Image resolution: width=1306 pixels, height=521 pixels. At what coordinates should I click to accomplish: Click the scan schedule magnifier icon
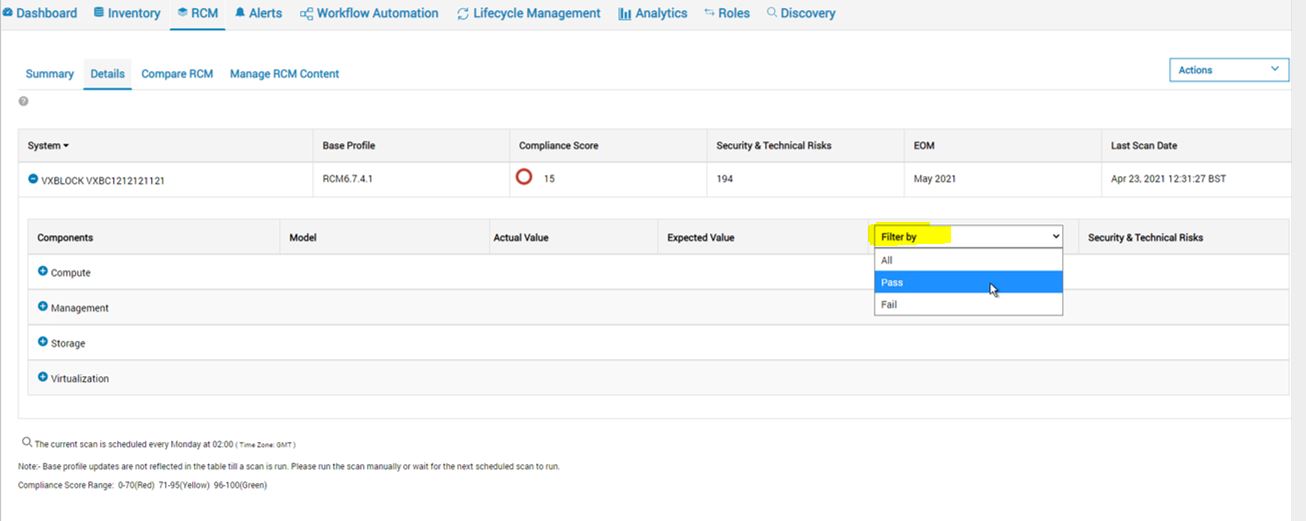(27, 442)
